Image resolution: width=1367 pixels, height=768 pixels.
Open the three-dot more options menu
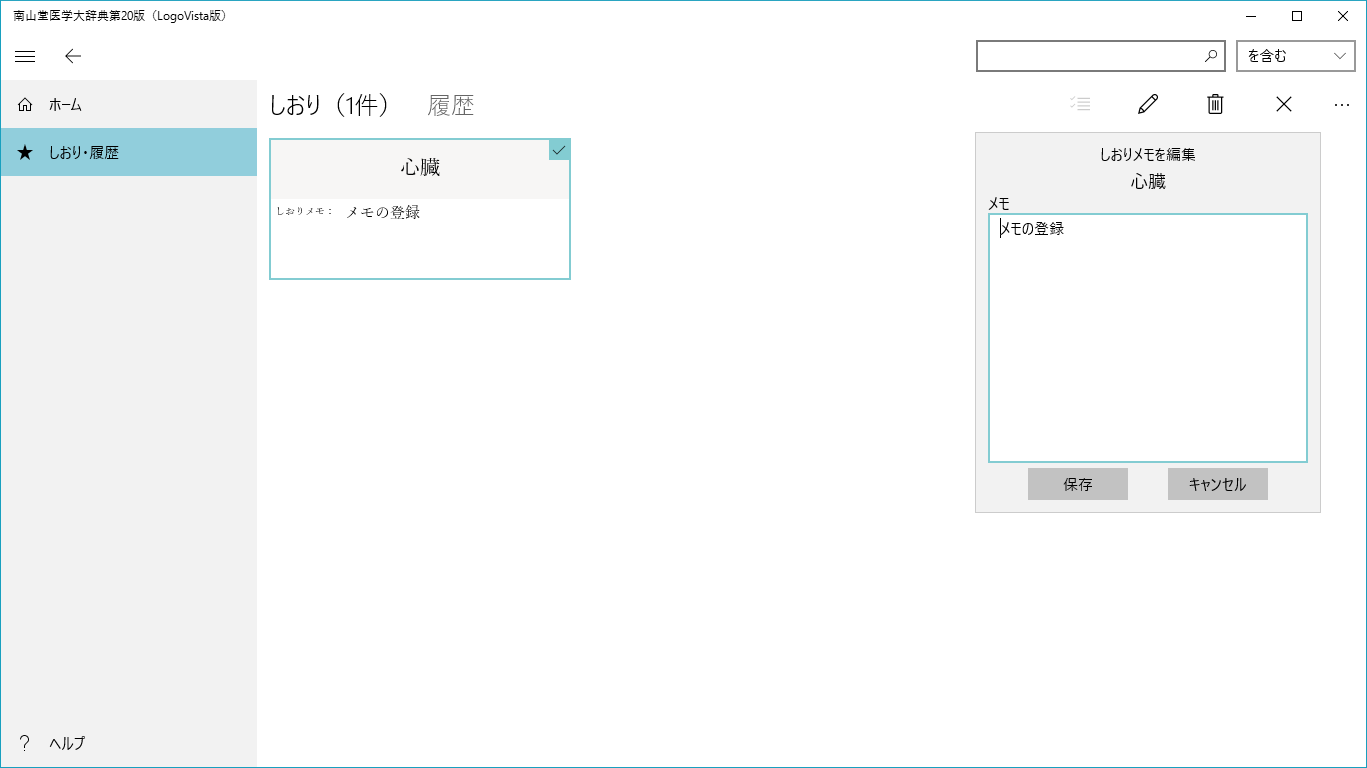1342,104
